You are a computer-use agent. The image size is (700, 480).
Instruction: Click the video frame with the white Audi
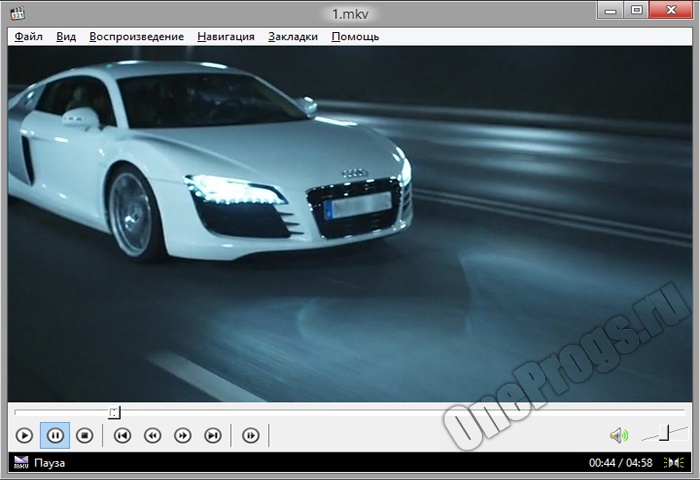pos(350,224)
